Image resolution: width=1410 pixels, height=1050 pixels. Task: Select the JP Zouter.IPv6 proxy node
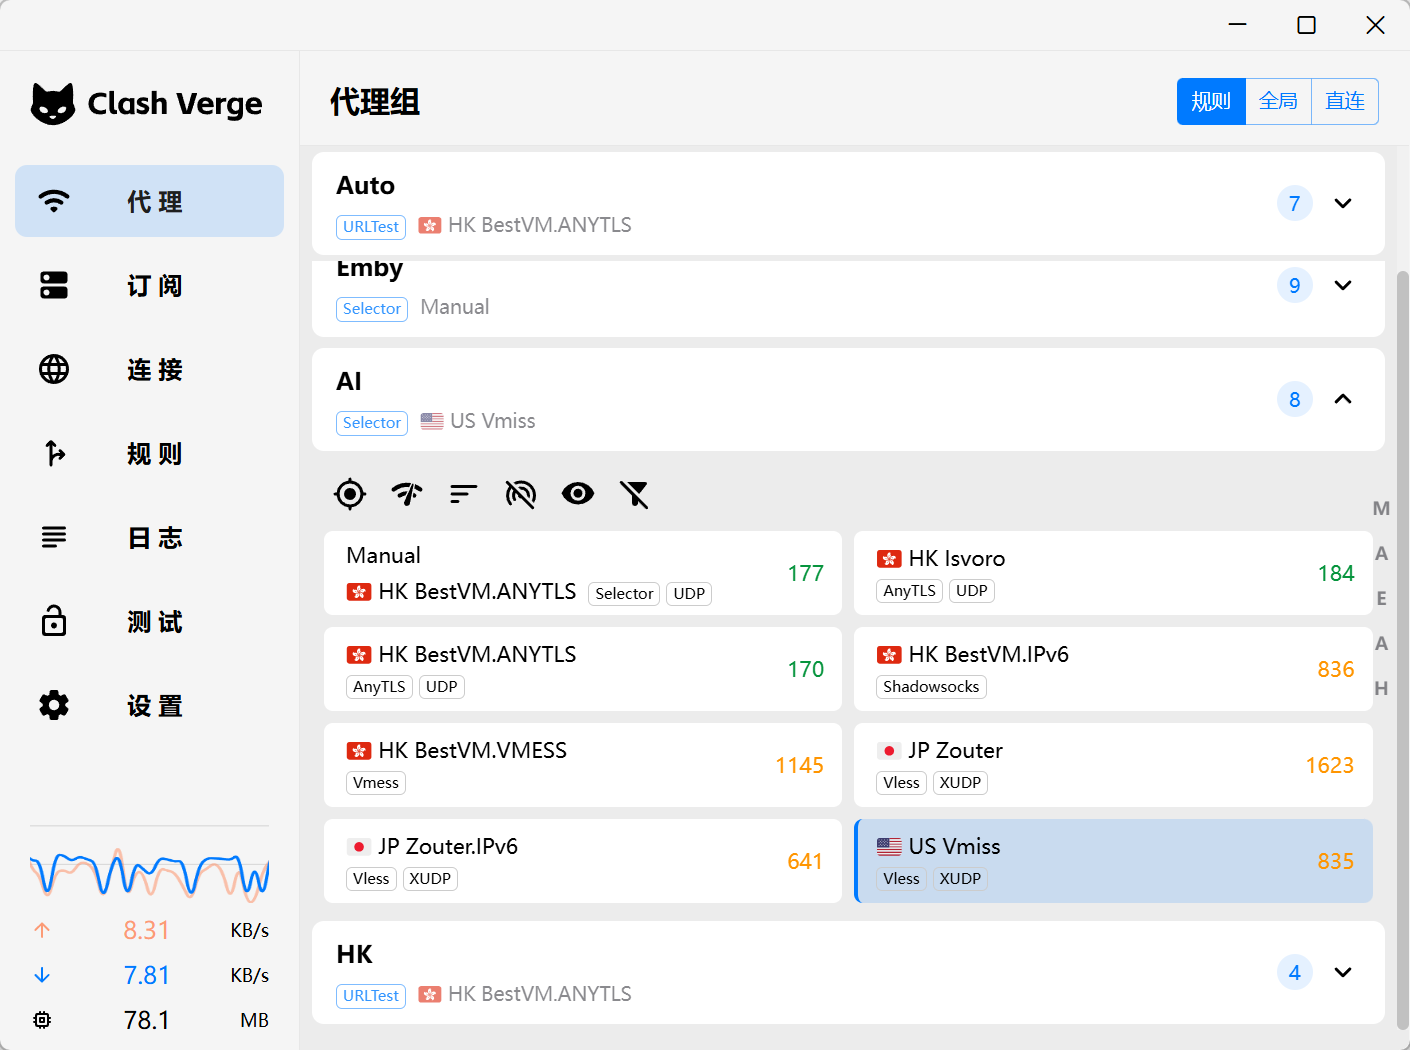(x=583, y=861)
